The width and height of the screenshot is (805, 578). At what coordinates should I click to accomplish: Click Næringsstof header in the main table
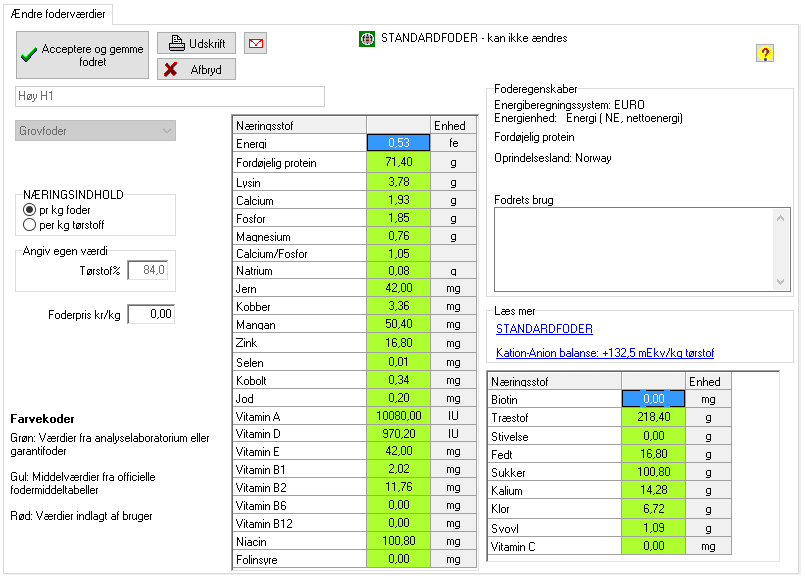coord(300,125)
